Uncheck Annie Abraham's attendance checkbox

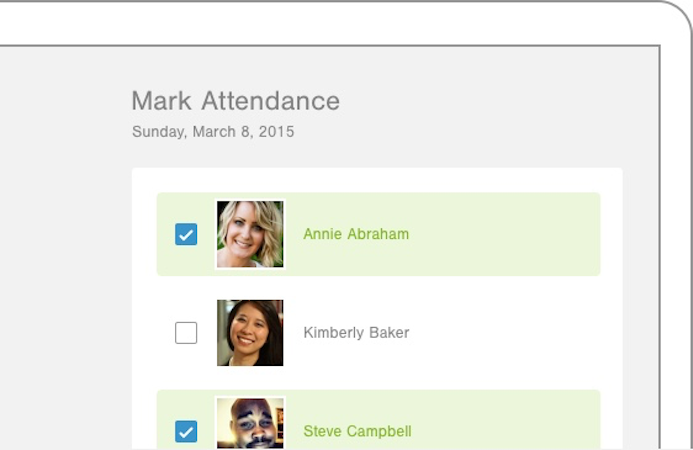[186, 234]
